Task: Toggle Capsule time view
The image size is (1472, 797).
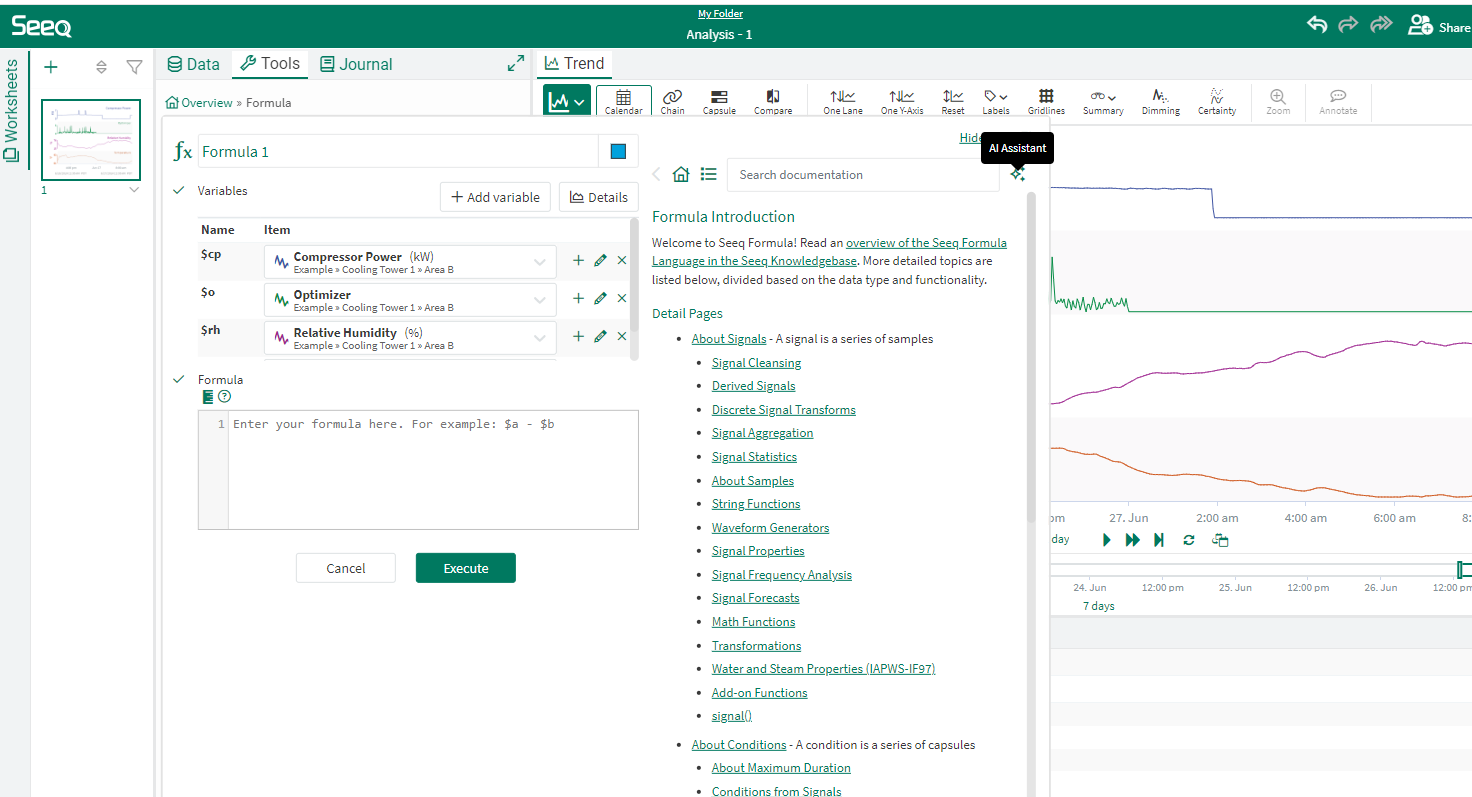Action: tap(719, 101)
